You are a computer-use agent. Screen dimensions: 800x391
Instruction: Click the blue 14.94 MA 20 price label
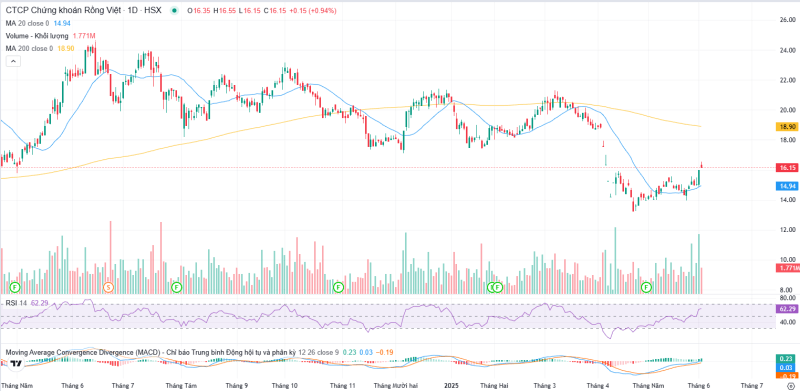point(786,186)
